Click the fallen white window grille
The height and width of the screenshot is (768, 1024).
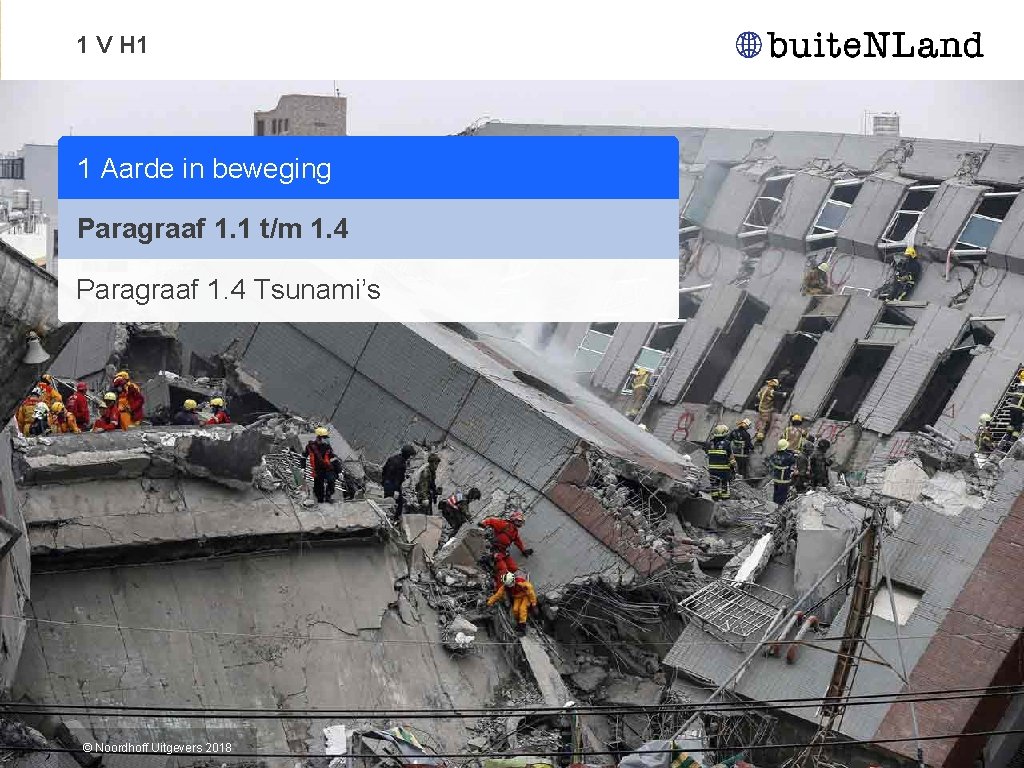click(x=733, y=607)
